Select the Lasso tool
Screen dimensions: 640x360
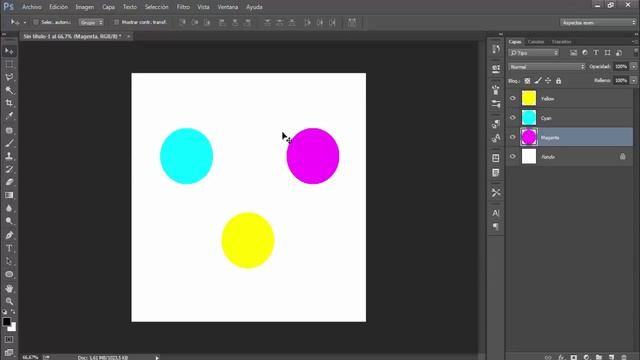[x=9, y=77]
